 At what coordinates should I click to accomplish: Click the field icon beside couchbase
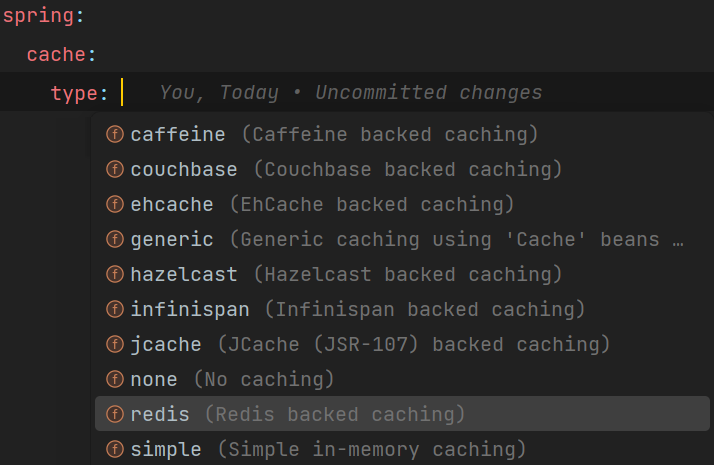tap(115, 170)
